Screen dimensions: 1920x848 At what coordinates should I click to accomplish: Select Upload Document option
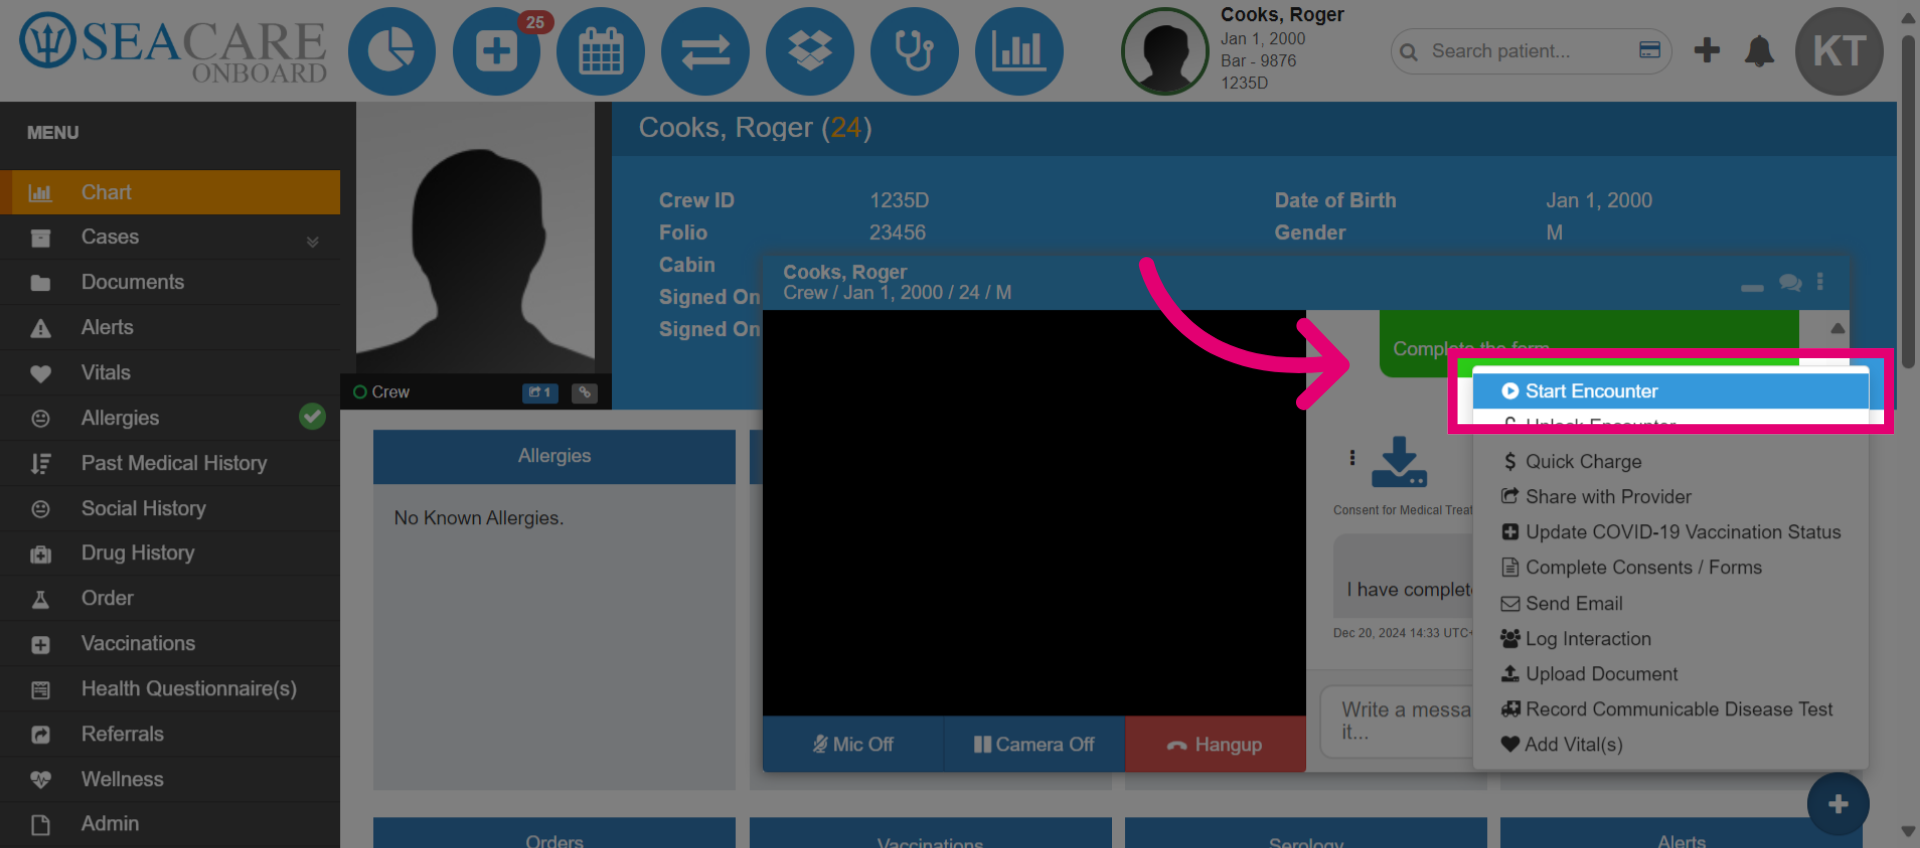point(1670,674)
